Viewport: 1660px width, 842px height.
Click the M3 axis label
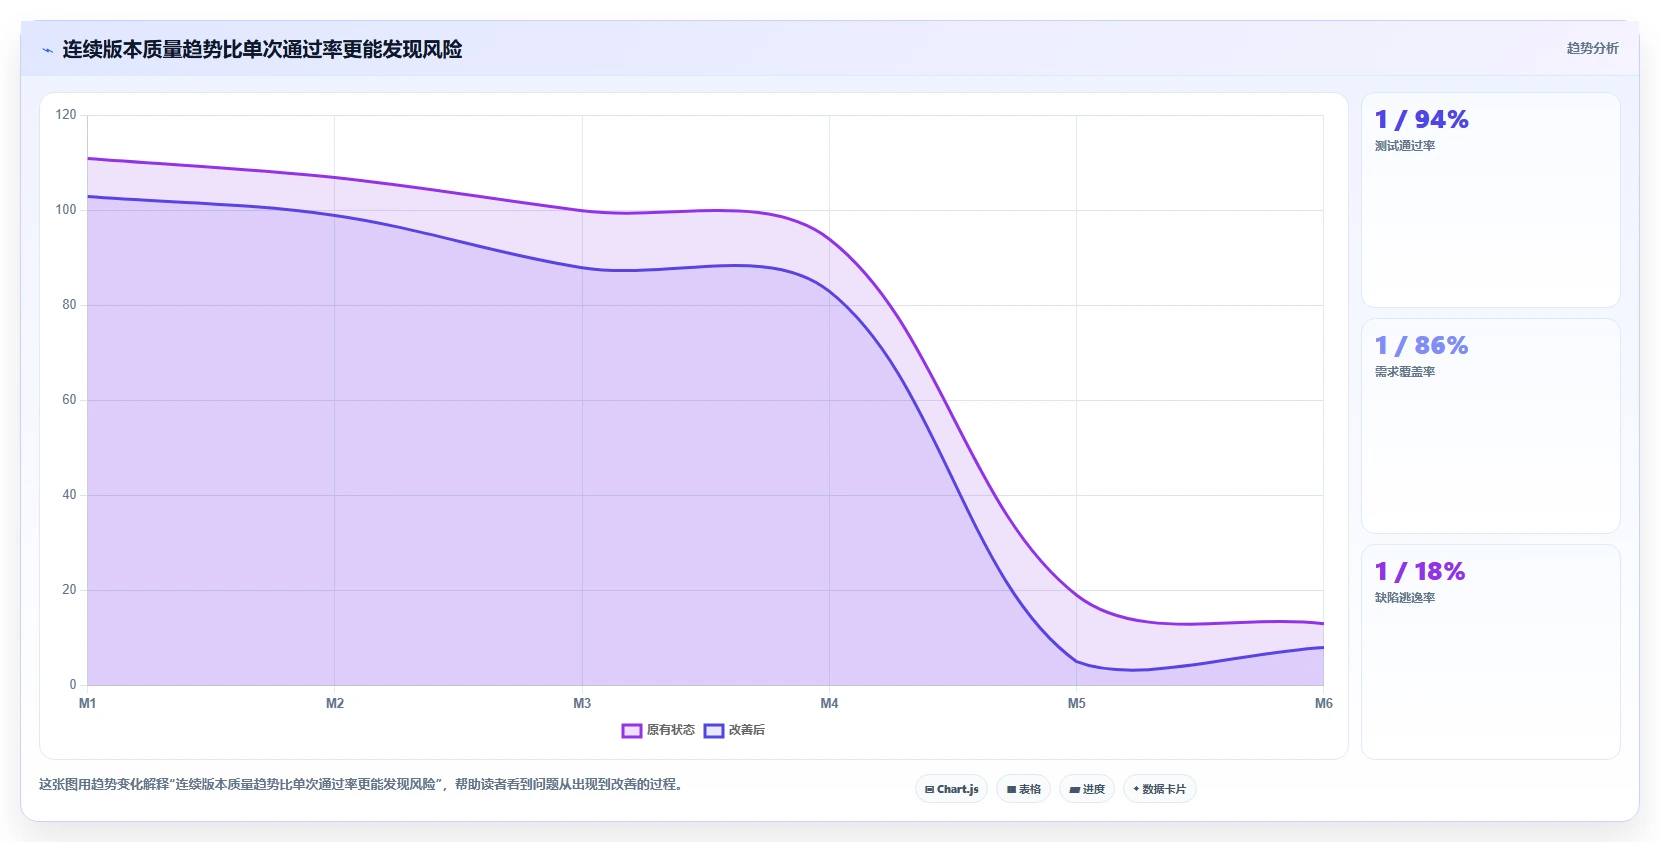pyautogui.click(x=582, y=704)
